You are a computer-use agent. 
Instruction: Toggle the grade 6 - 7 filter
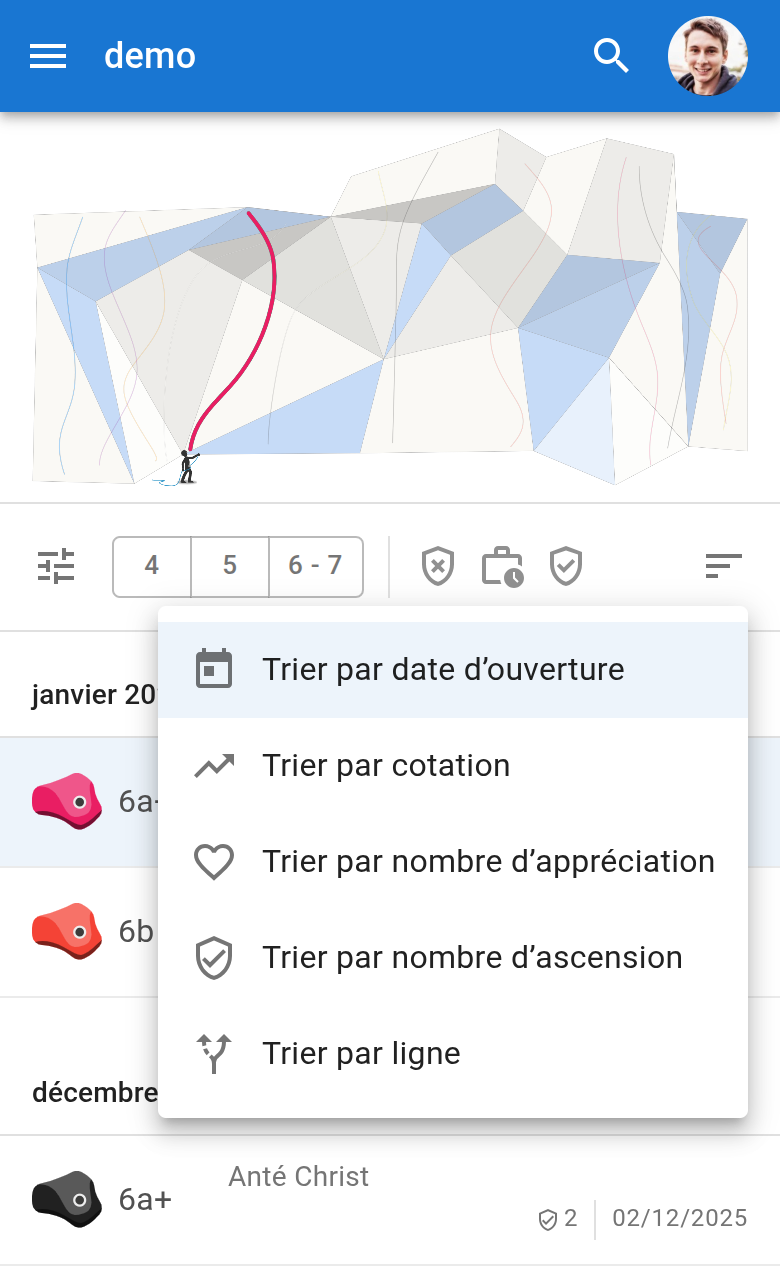pos(315,566)
